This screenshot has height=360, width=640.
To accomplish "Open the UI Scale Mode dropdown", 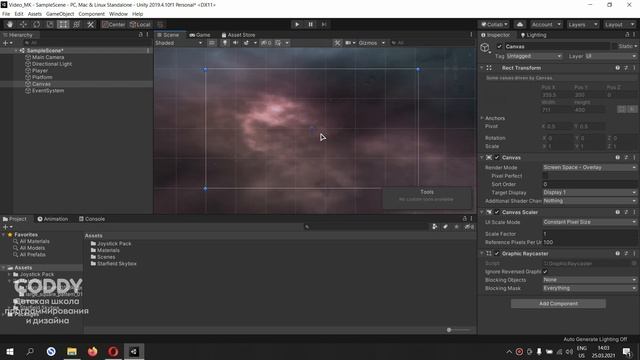I will tap(589, 222).
